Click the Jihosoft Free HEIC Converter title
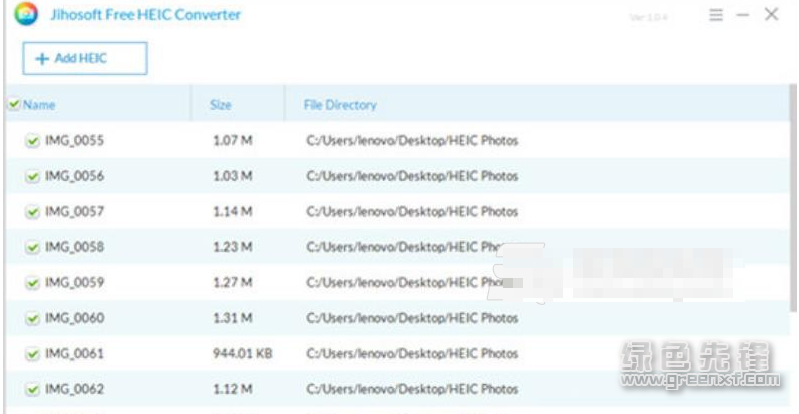 (x=145, y=15)
